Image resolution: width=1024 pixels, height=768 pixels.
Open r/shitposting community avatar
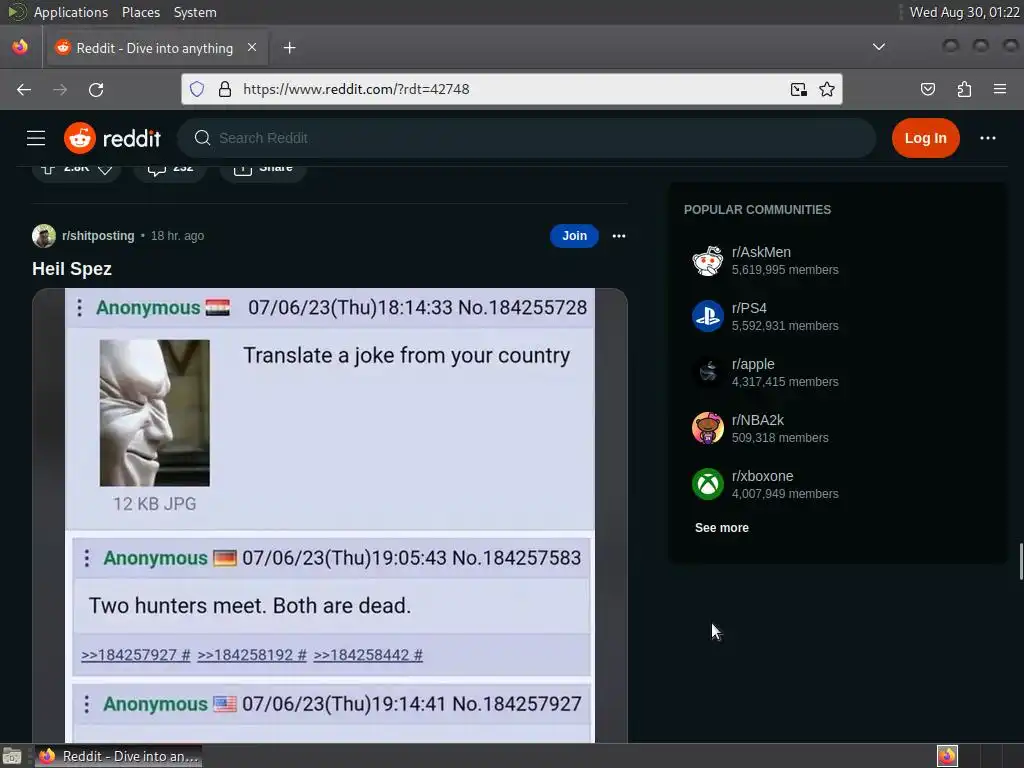44,236
